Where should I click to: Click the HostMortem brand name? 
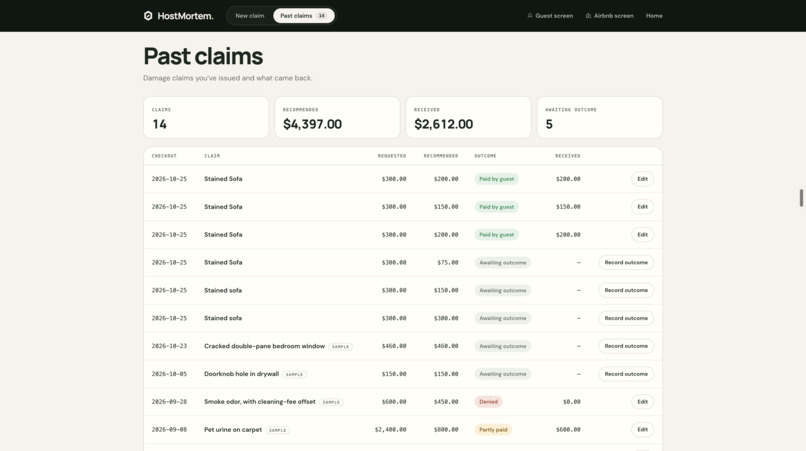pyautogui.click(x=185, y=16)
